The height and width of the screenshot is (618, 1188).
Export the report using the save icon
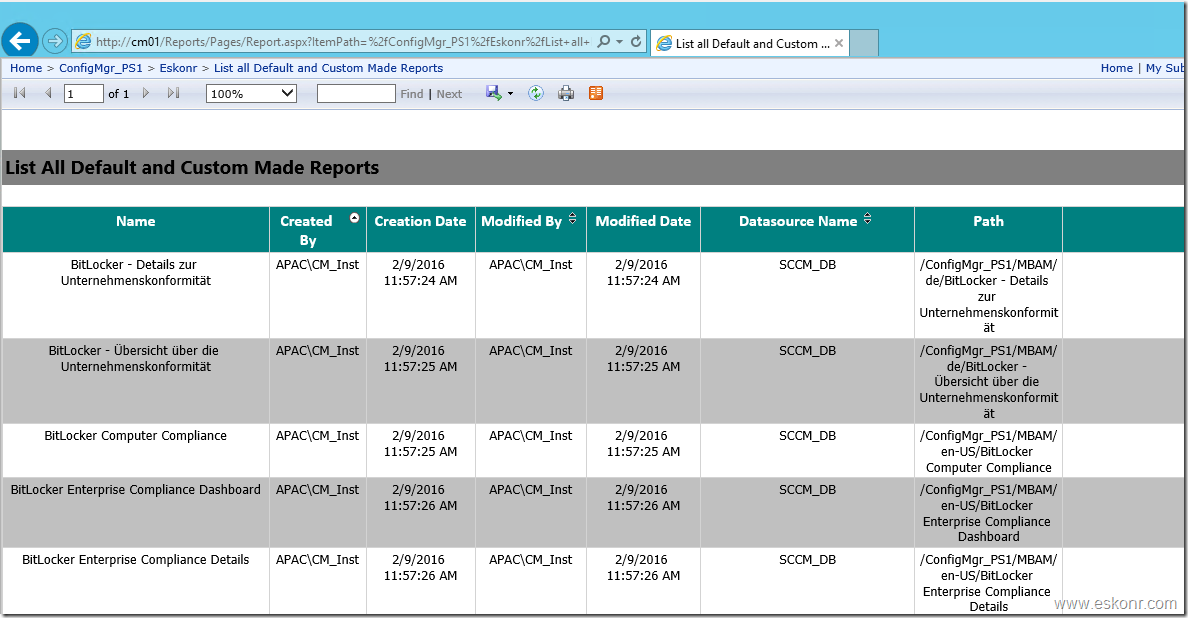(493, 93)
